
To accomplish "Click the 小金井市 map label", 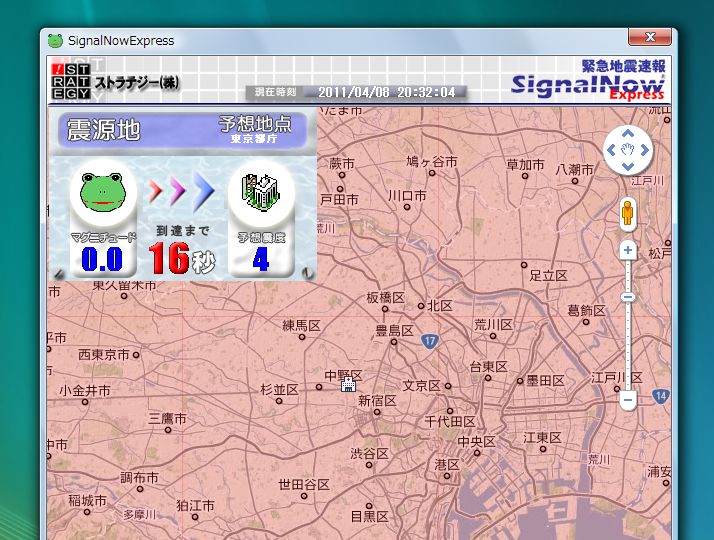I will coord(85,391).
